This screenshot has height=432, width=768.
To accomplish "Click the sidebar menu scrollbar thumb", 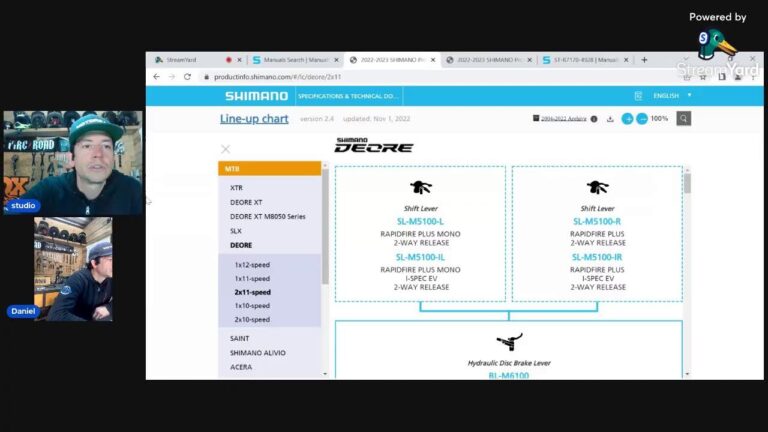I will [325, 226].
